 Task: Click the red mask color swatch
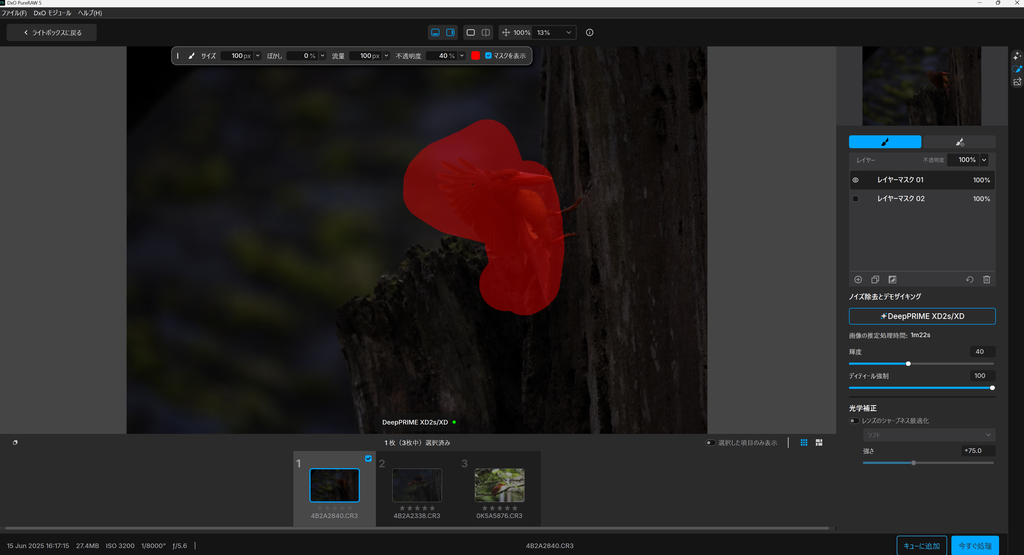point(476,56)
